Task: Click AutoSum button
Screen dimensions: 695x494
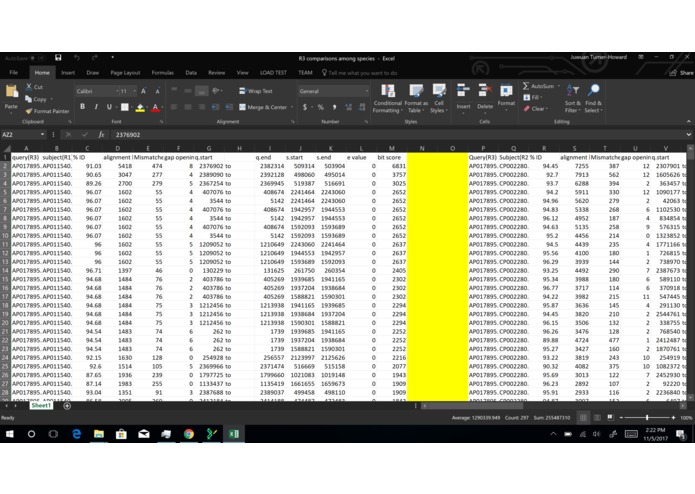Action: 538,86
